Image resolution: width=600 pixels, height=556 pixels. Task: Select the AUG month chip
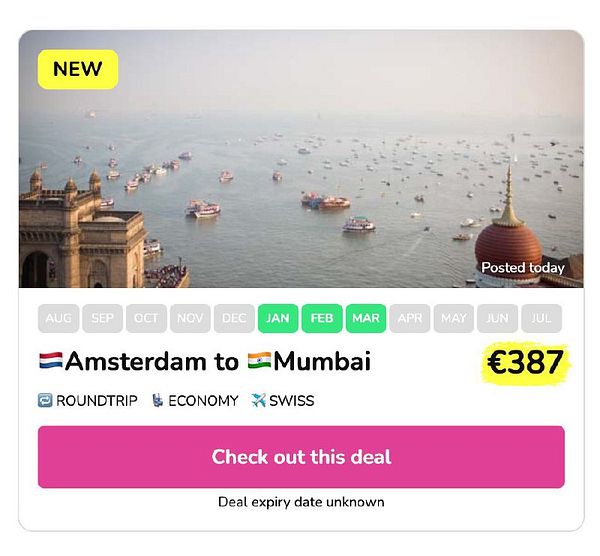click(x=59, y=318)
